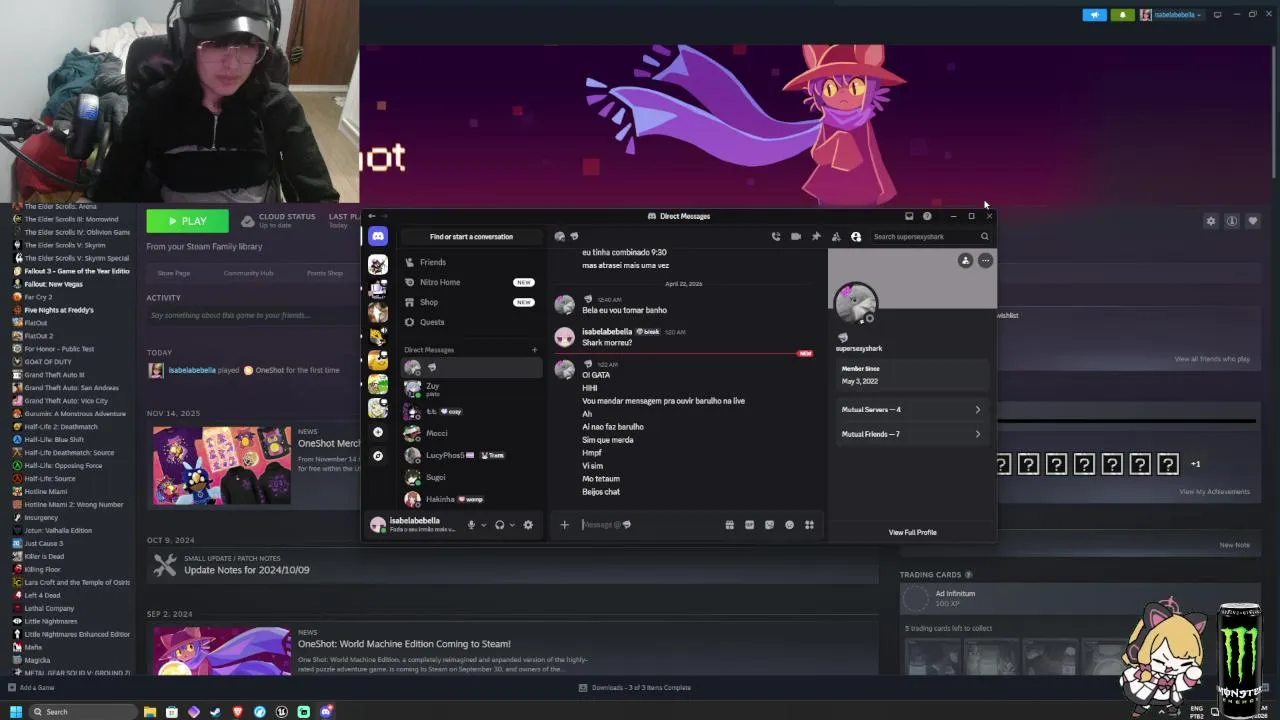Image resolution: width=1280 pixels, height=720 pixels.
Task: Open OneShot Merch news thumbnail in Steam
Action: coord(222,465)
